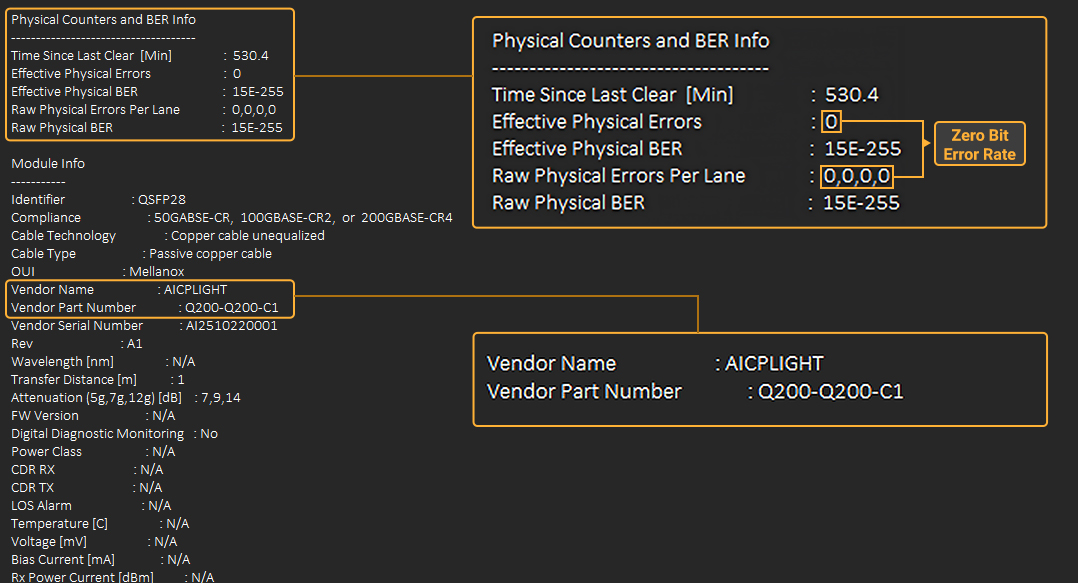Click the 530.4 value in the enlarged callout
The image size is (1078, 583).
click(x=851, y=95)
